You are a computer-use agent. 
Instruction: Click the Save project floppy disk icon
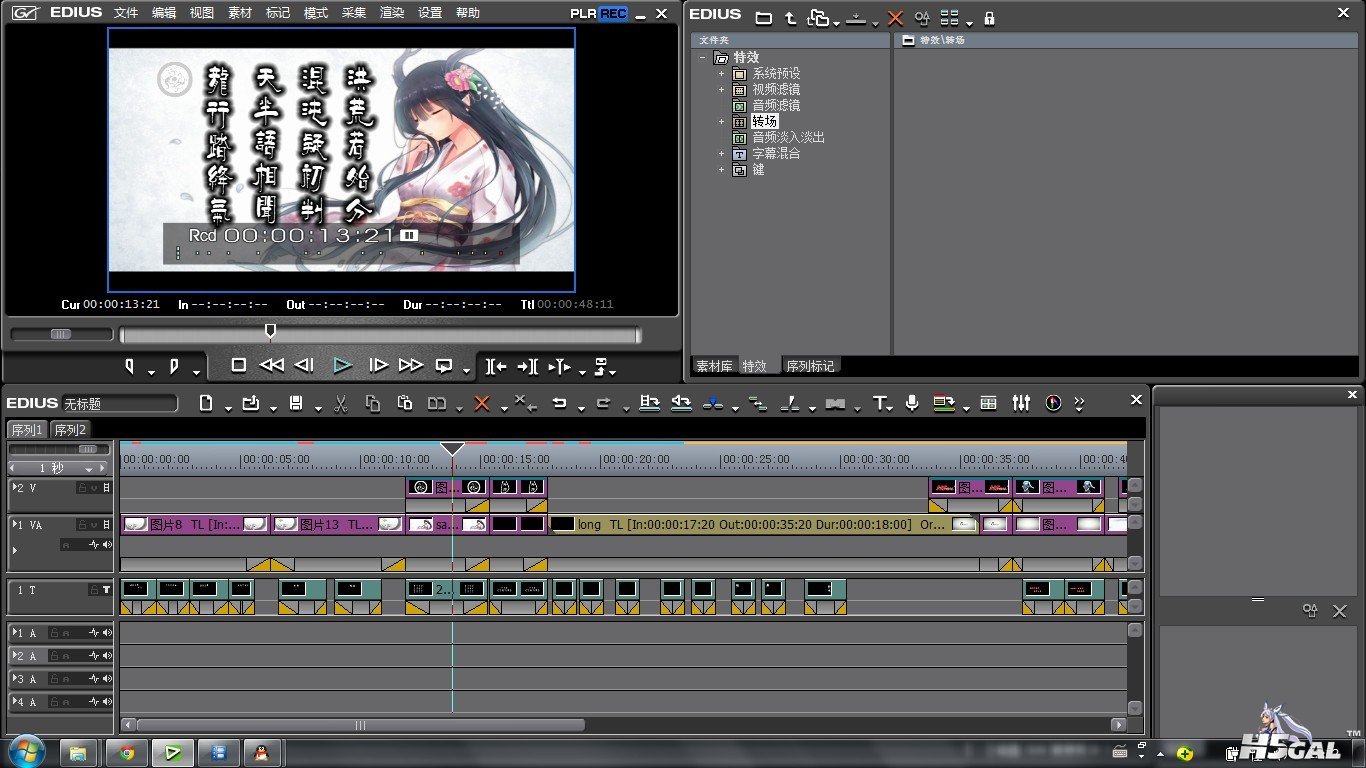click(295, 403)
